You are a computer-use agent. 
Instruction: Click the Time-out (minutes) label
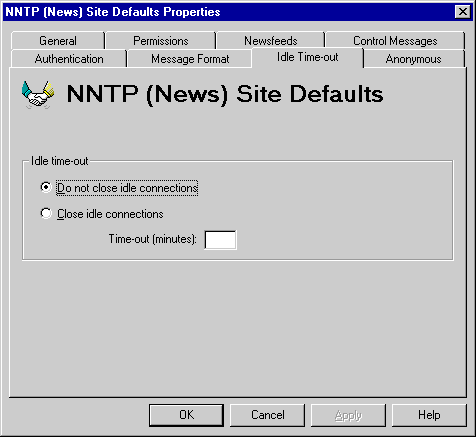coord(153,239)
